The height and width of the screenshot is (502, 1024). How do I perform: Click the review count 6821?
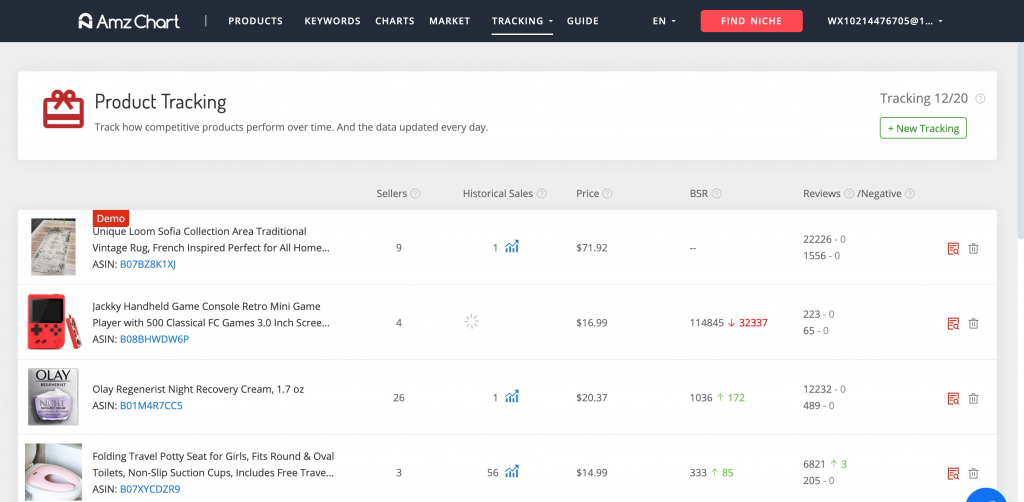pyautogui.click(x=814, y=464)
